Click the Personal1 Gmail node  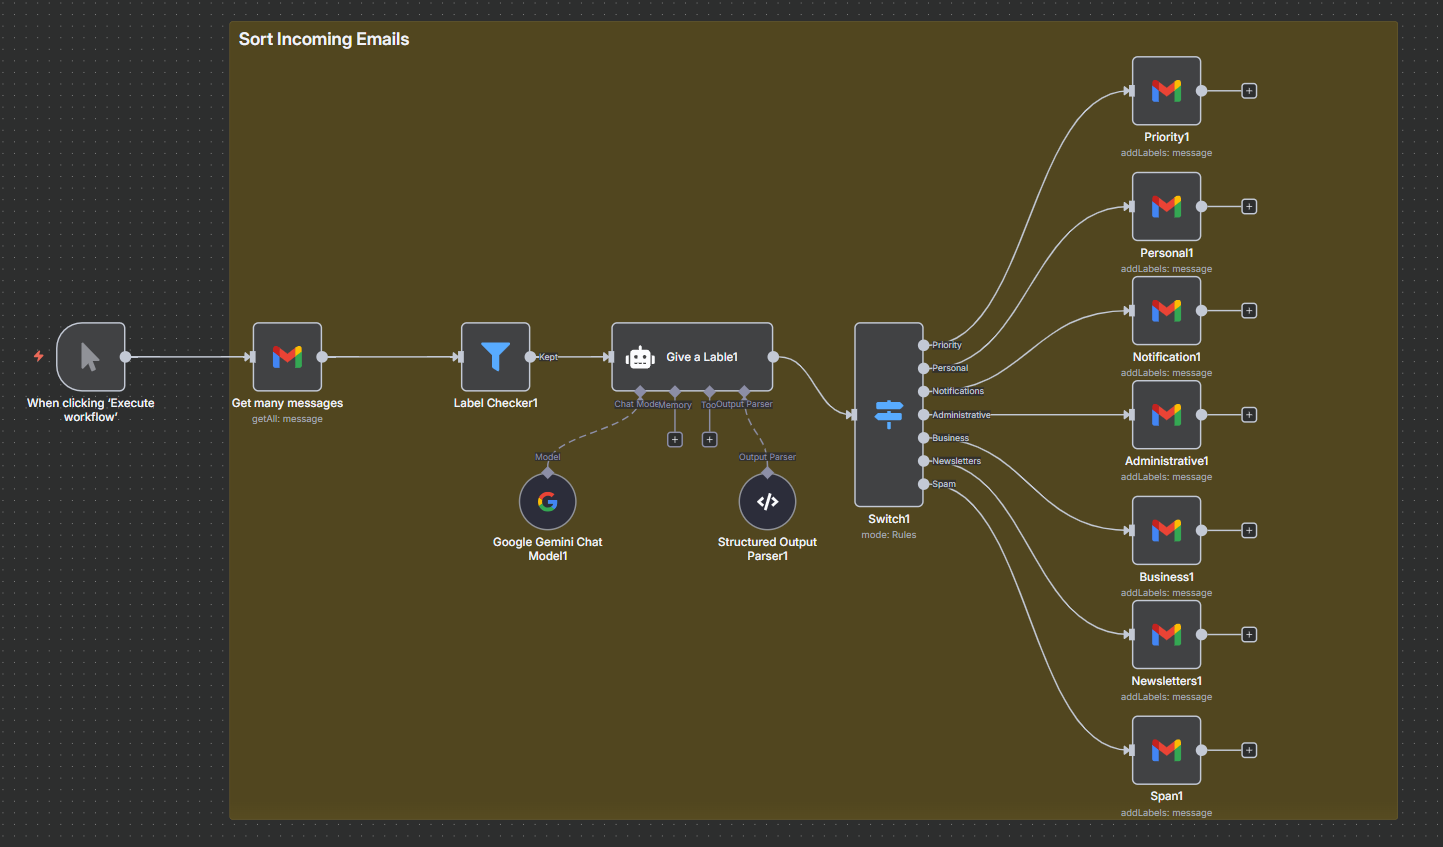tap(1166, 207)
